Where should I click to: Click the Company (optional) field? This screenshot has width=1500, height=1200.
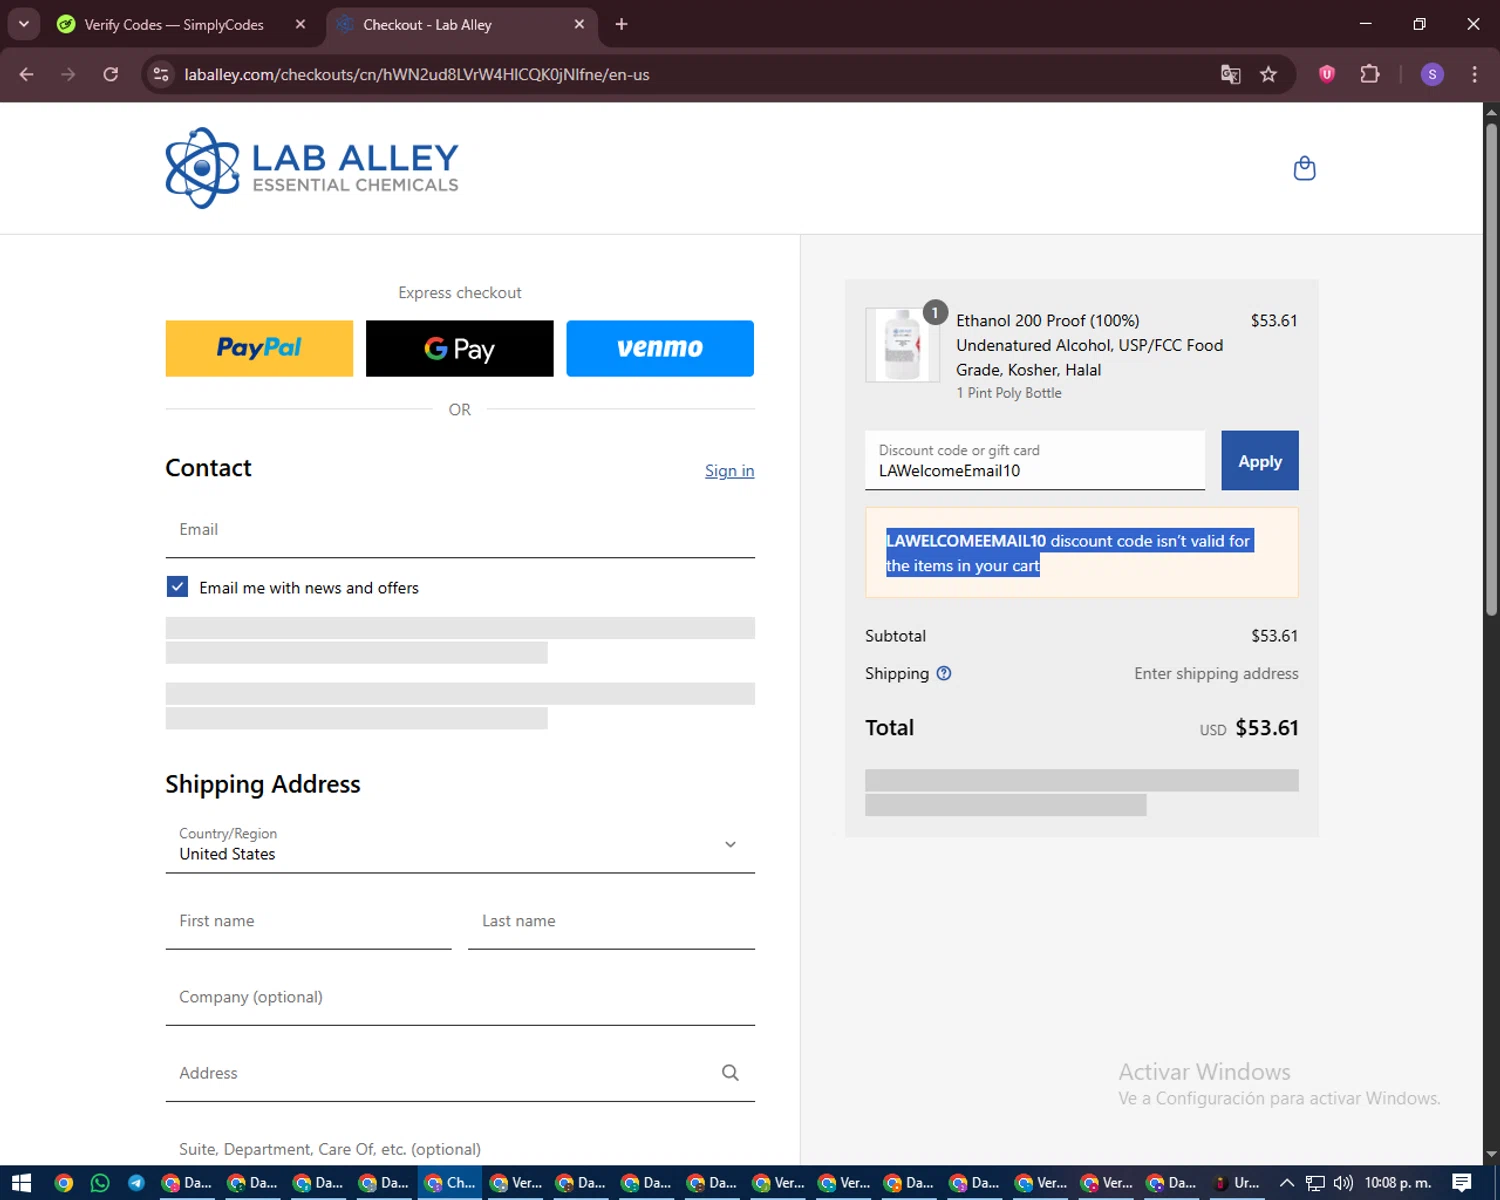[460, 997]
